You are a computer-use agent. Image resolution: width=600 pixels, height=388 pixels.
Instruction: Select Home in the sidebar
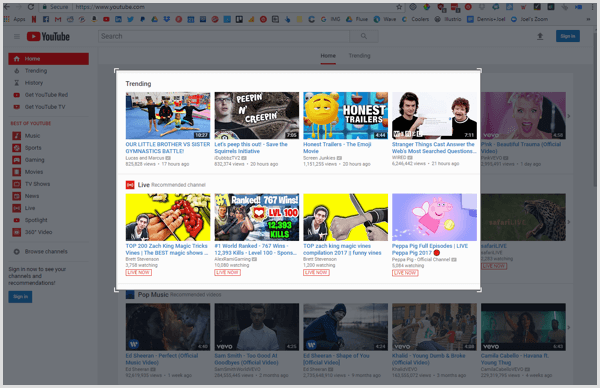point(49,59)
